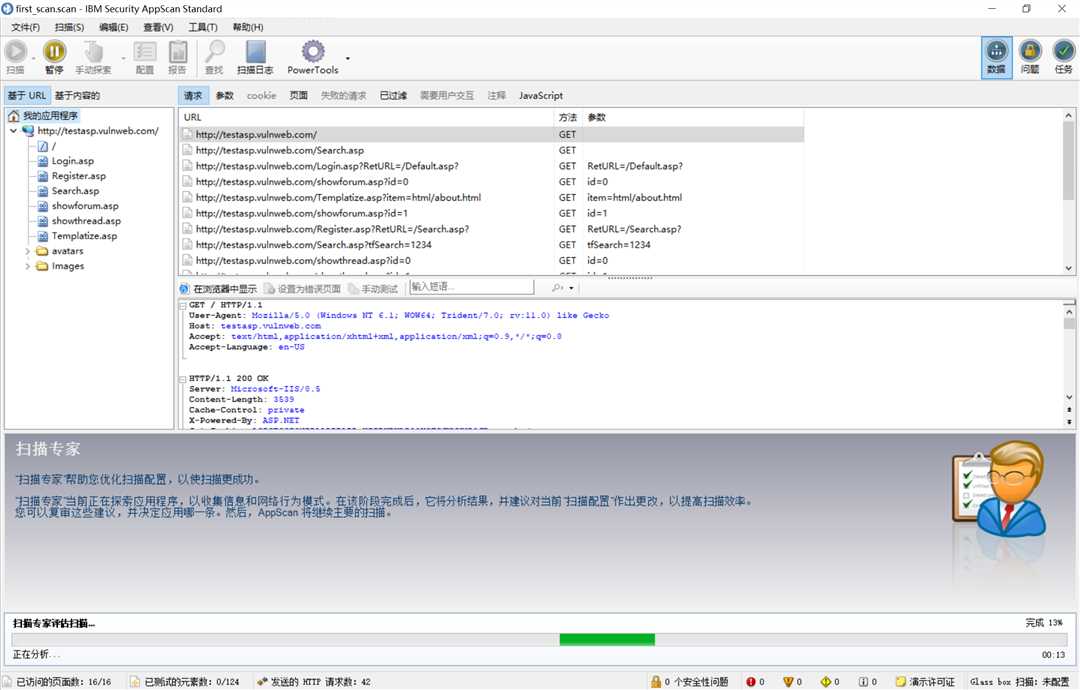Switch to Data view icon
This screenshot has height=690, width=1080.
click(996, 57)
